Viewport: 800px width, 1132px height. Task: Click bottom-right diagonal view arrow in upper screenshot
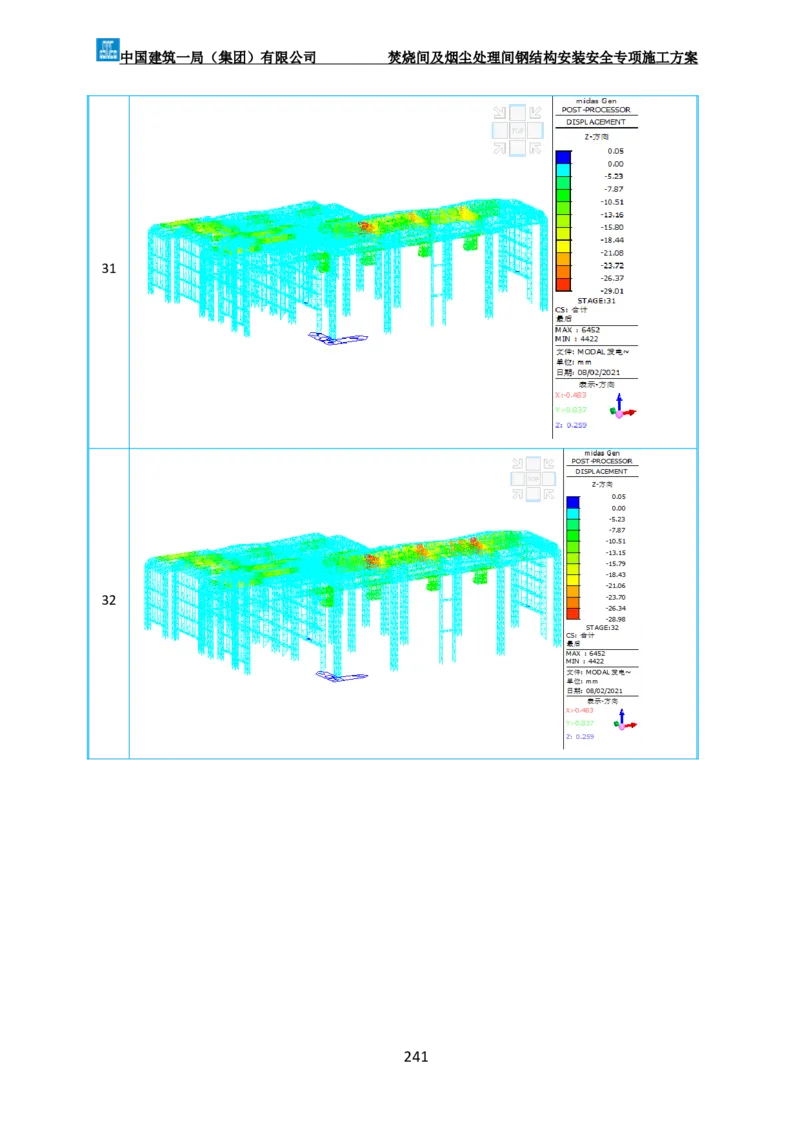(535, 148)
